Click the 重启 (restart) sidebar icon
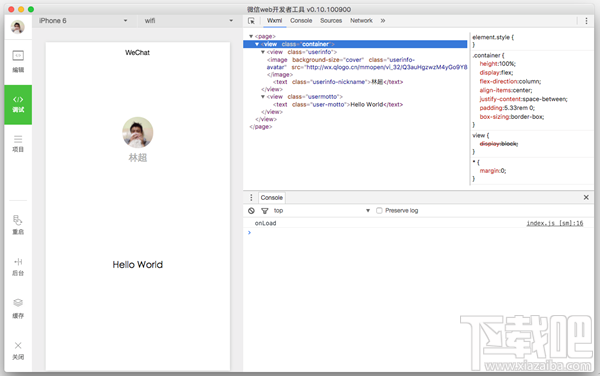 (x=18, y=225)
